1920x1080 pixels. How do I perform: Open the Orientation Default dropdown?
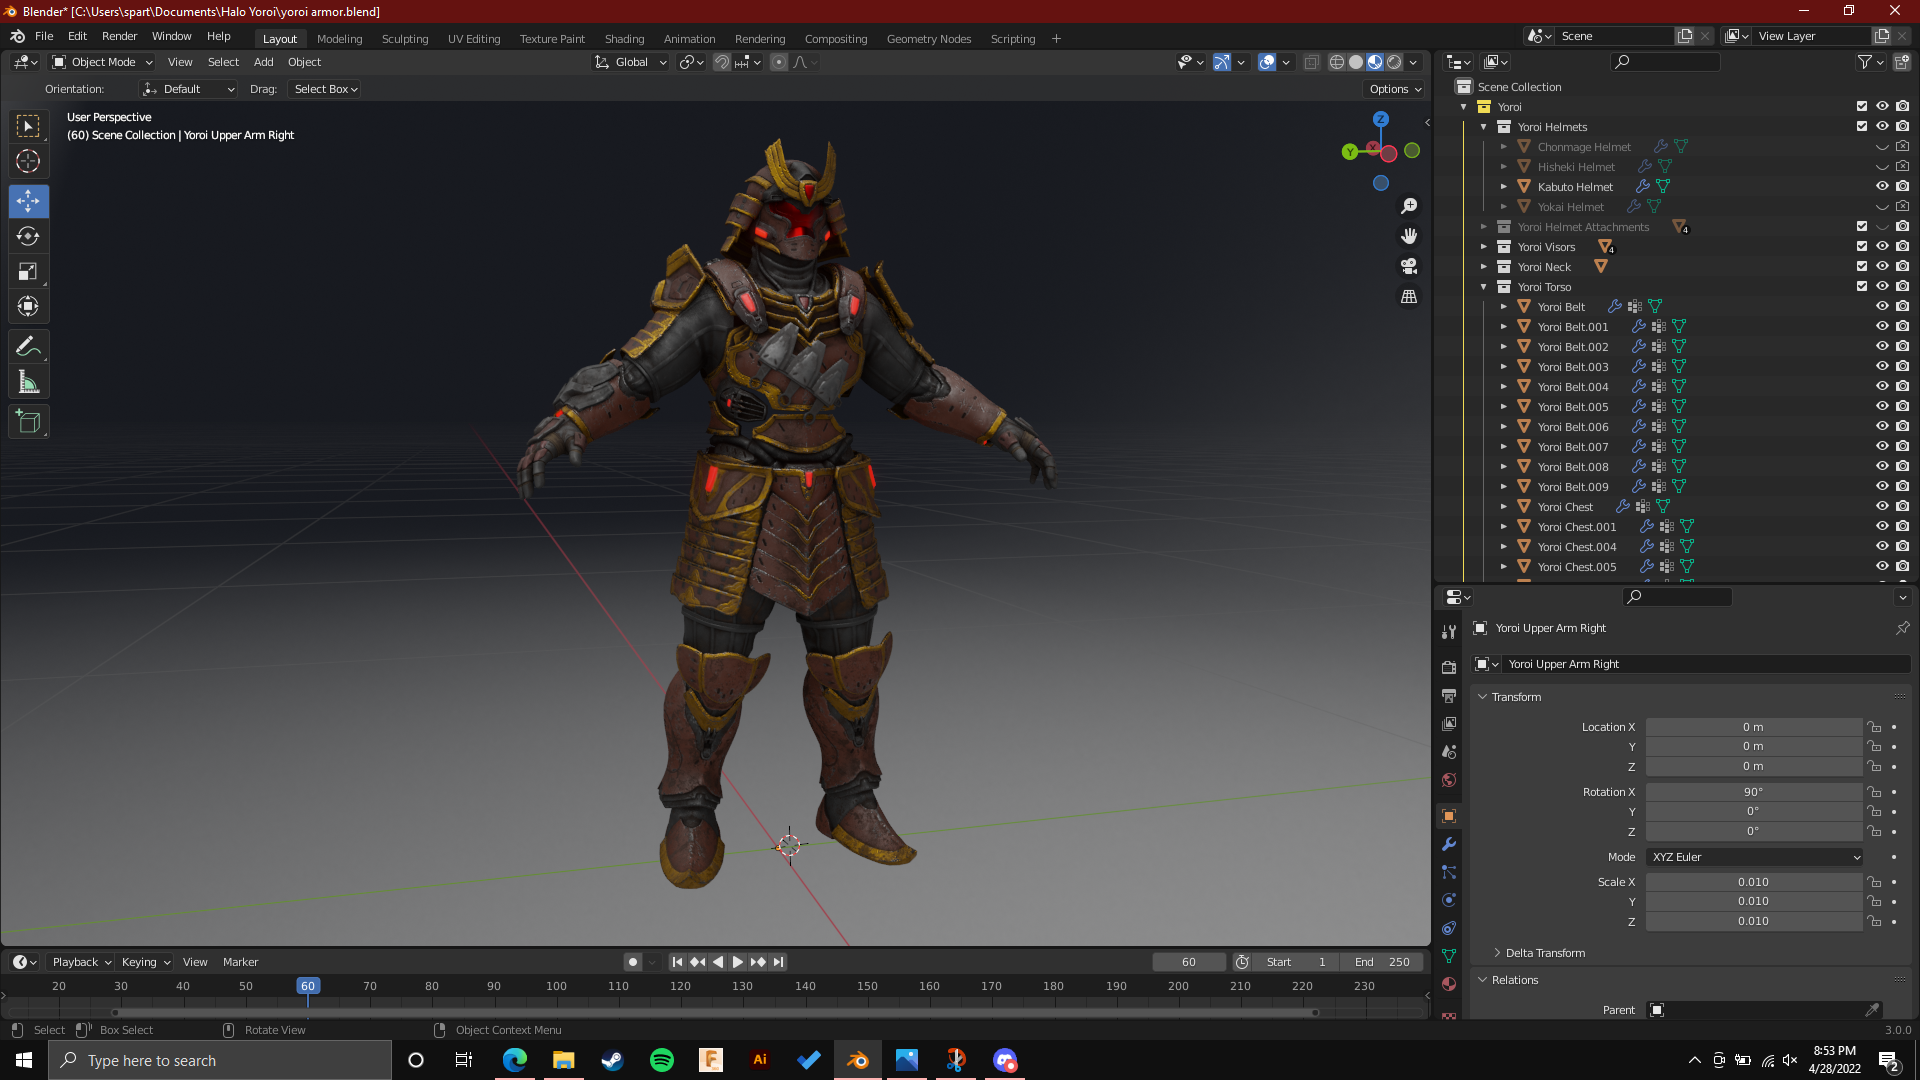pos(189,89)
